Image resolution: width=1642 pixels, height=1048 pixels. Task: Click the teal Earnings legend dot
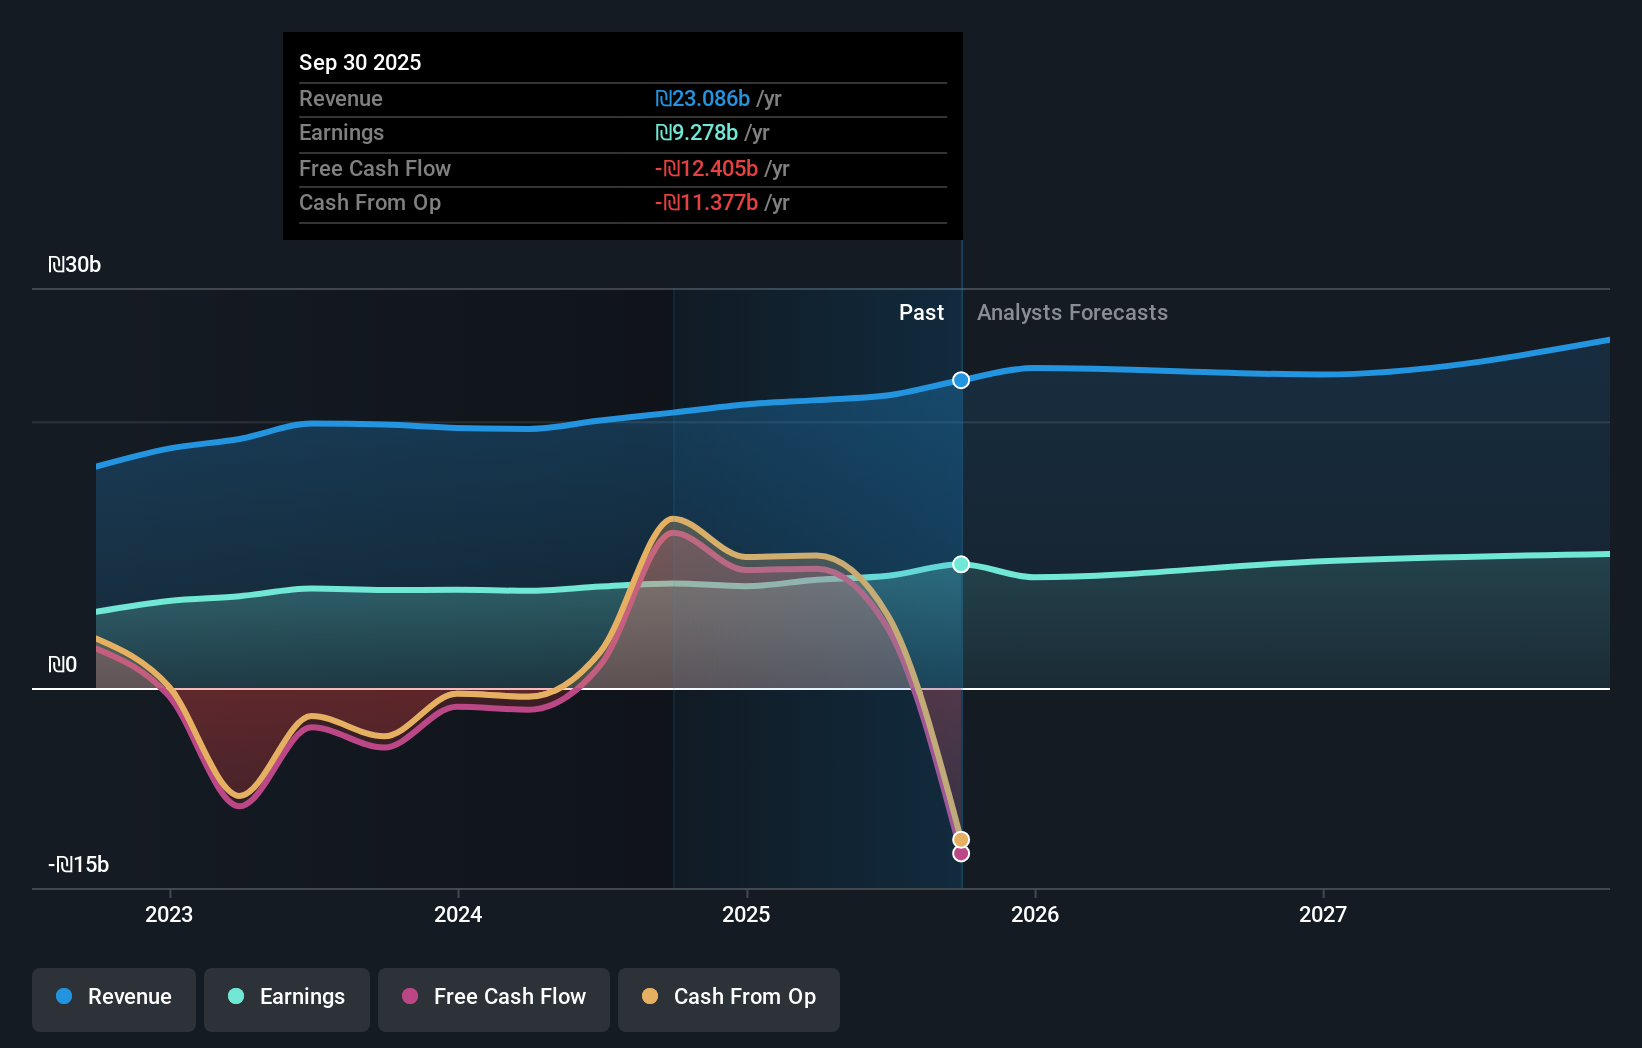click(x=233, y=998)
